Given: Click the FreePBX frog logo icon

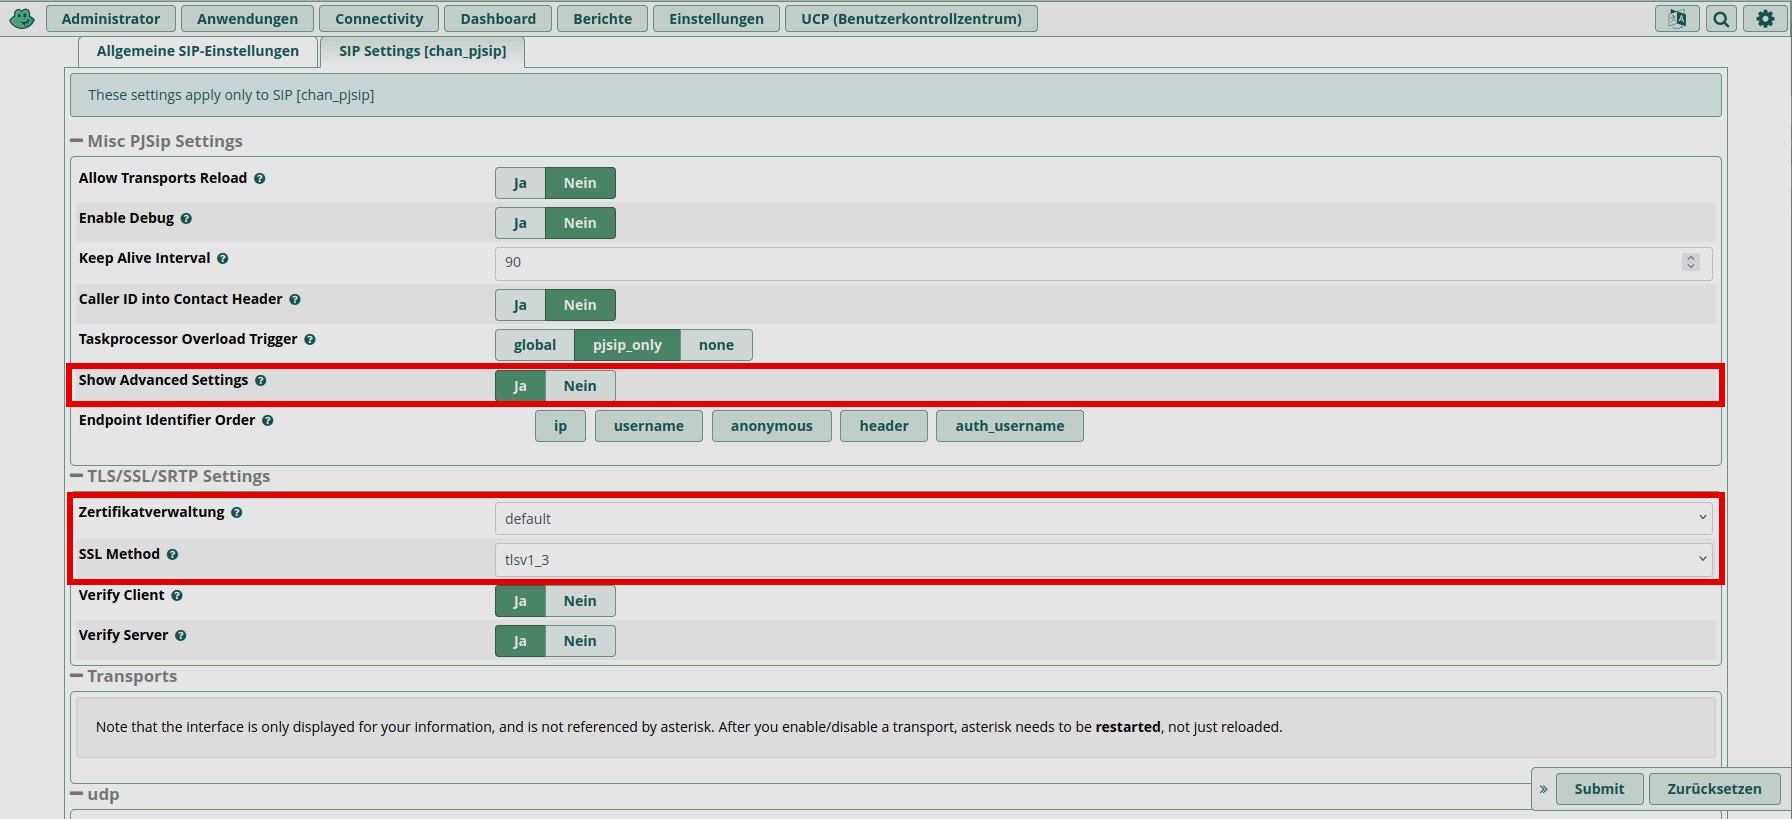Looking at the screenshot, I should click(22, 18).
